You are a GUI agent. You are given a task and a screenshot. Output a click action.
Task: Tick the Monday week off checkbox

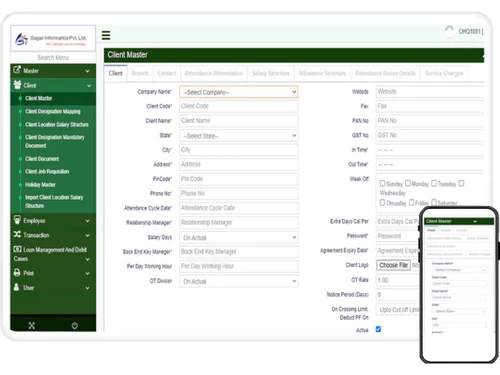407,183
